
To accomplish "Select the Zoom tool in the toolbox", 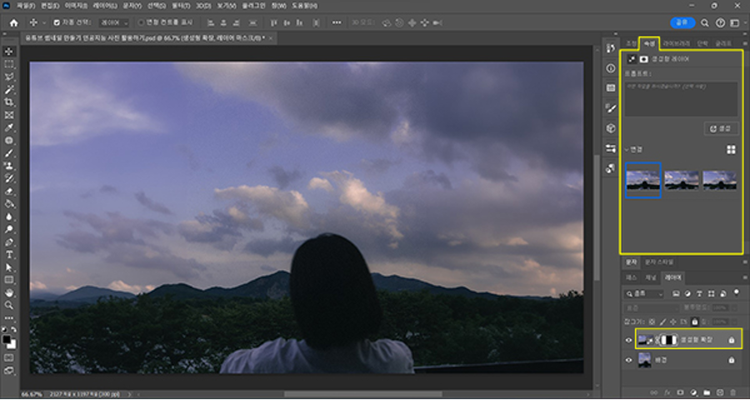I will click(9, 305).
